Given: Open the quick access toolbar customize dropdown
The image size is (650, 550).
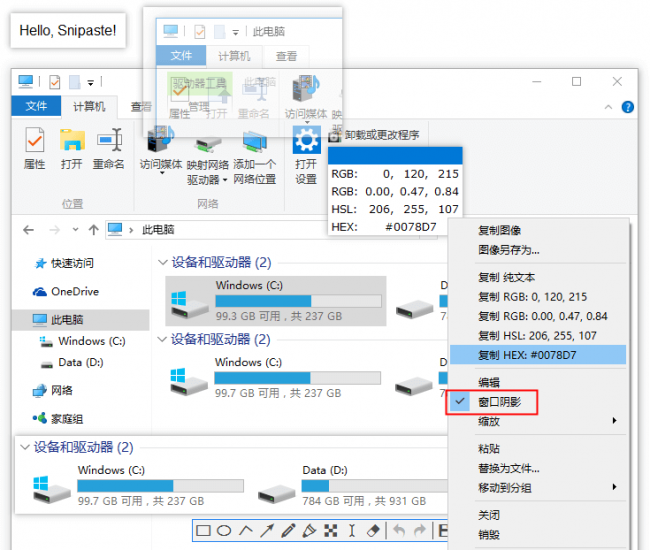Looking at the screenshot, I should coord(90,83).
